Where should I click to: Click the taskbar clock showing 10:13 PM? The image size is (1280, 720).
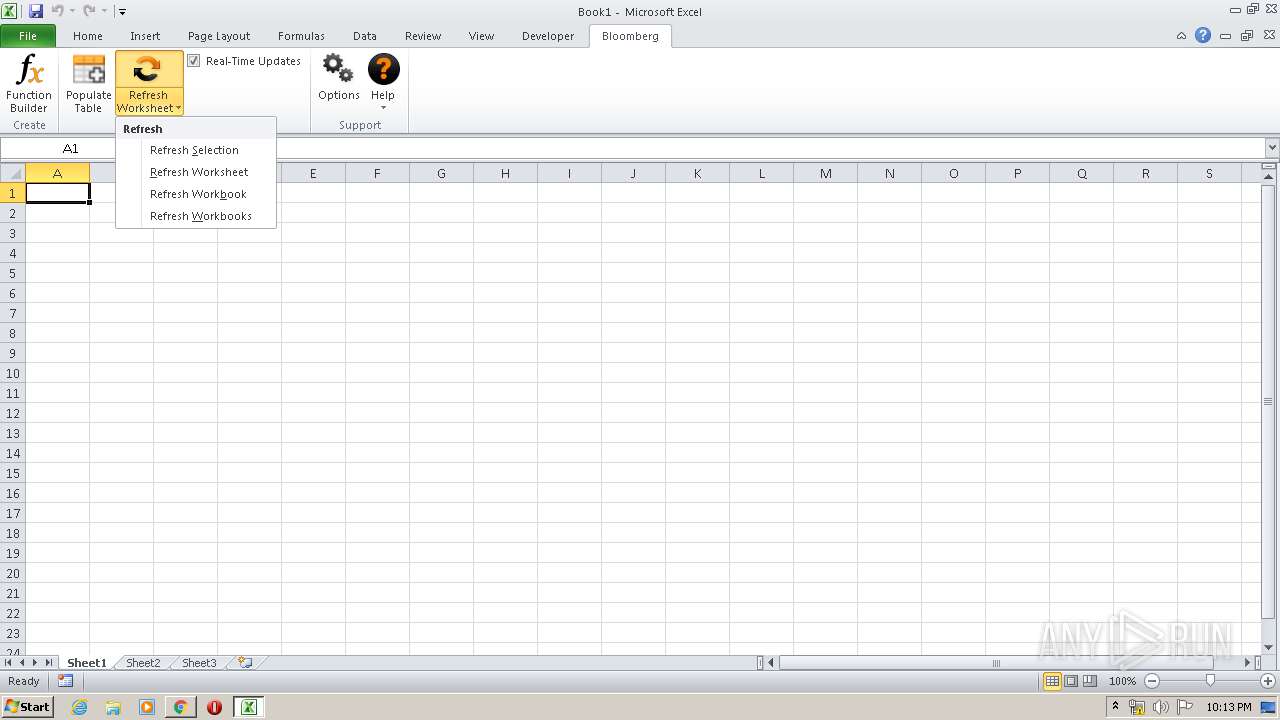point(1229,707)
